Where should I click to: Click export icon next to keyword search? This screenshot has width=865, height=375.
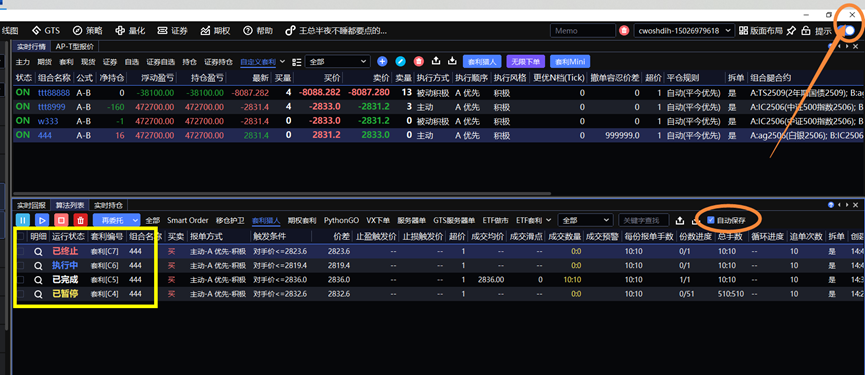(x=680, y=220)
